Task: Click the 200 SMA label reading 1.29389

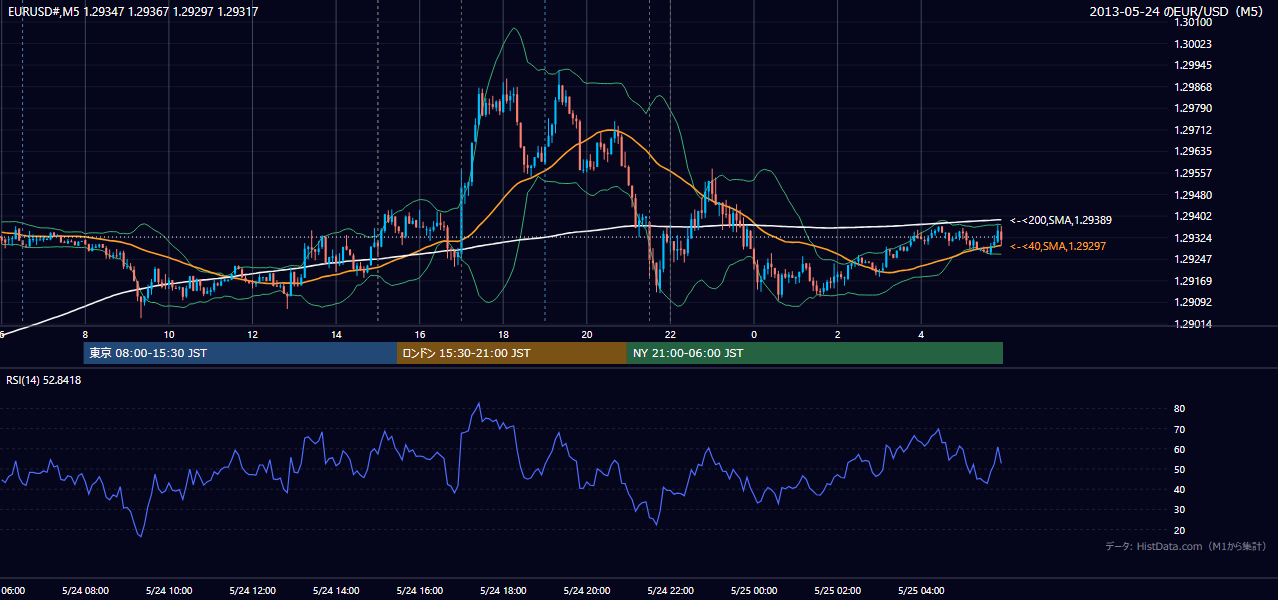Action: (1061, 220)
